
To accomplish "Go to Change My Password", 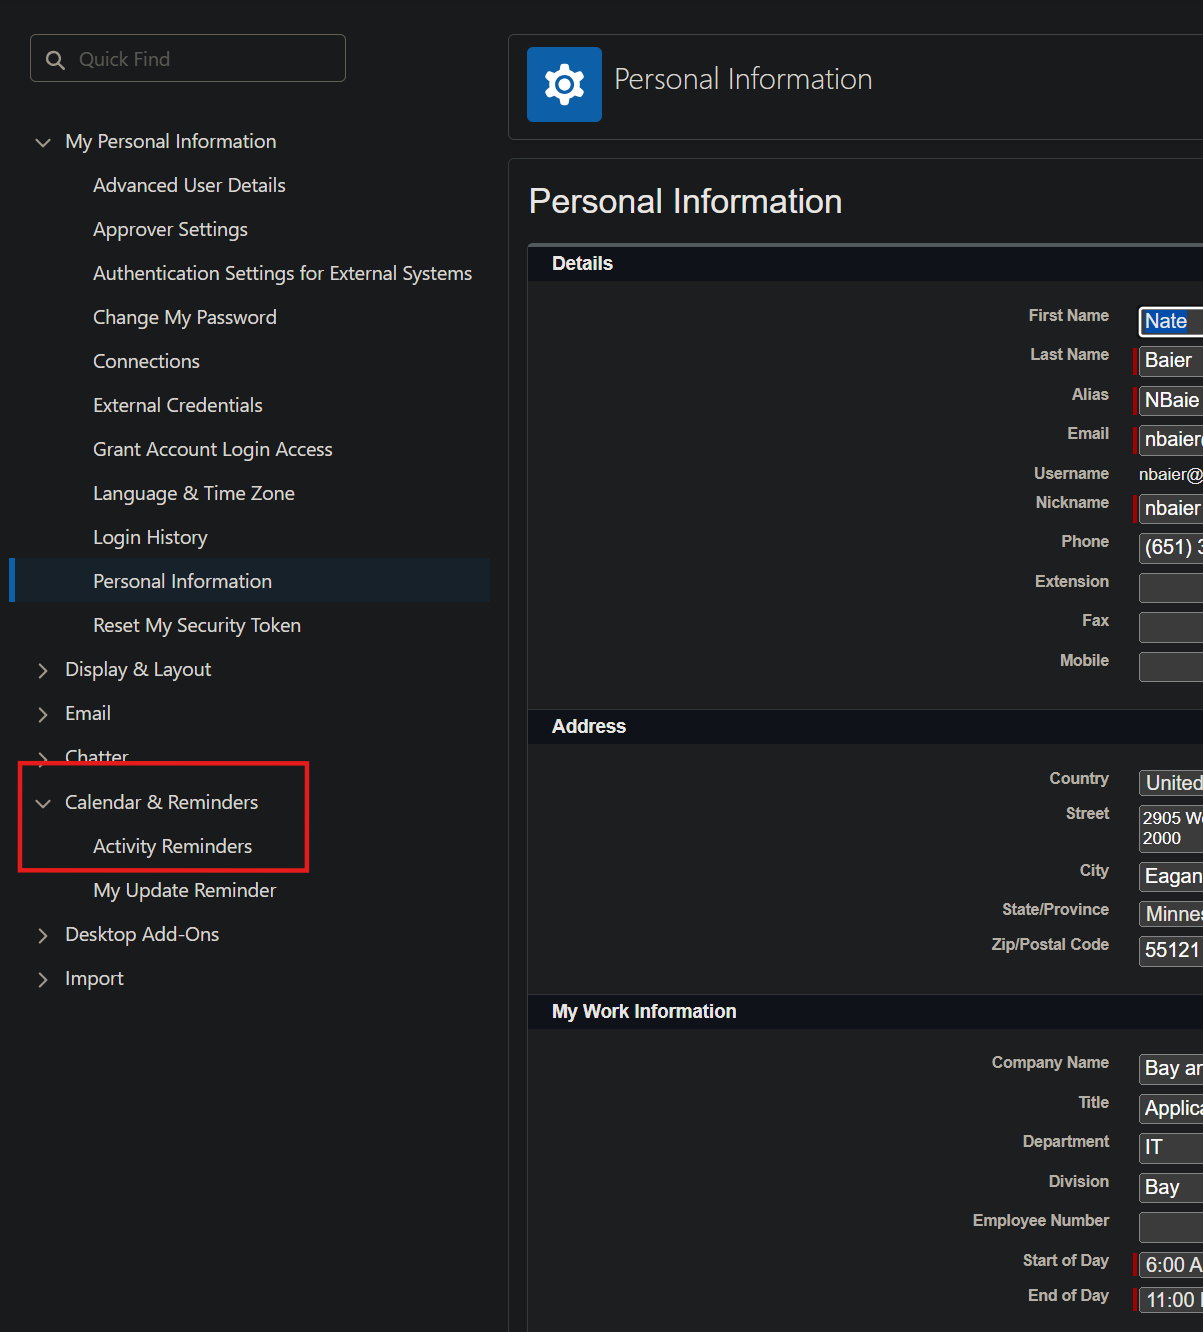I will click(184, 318).
